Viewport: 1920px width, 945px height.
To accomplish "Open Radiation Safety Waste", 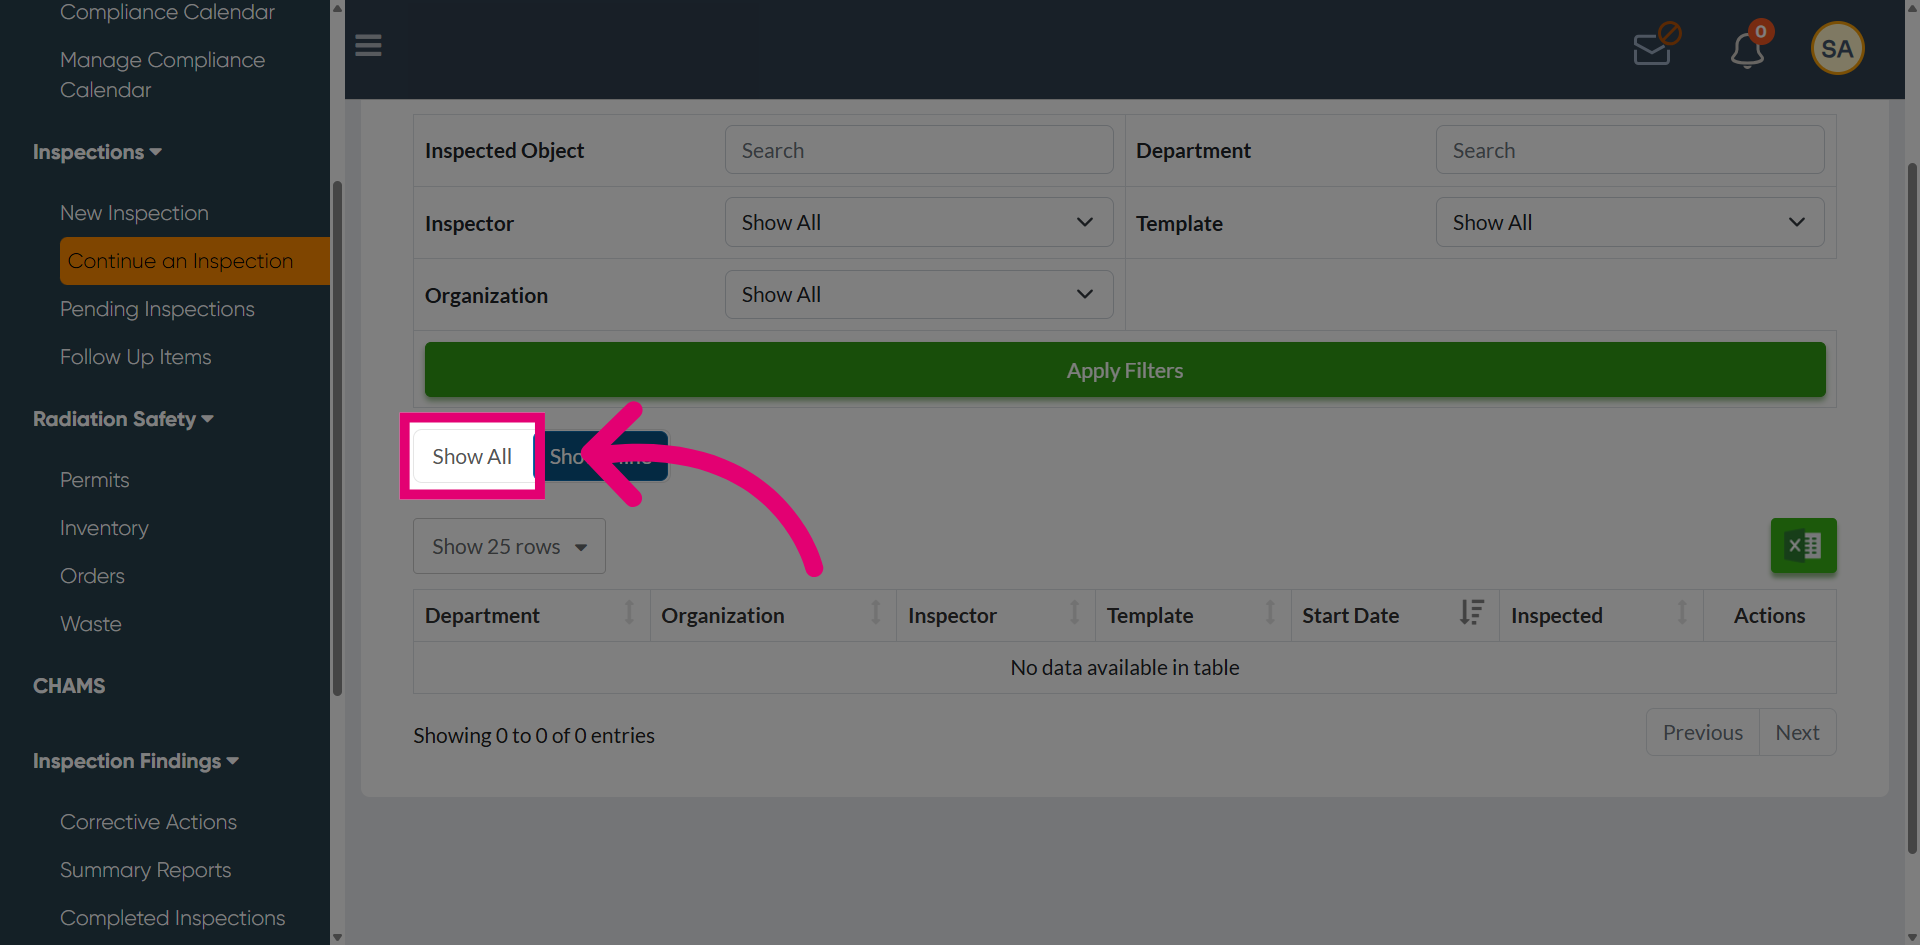I will click(x=90, y=624).
